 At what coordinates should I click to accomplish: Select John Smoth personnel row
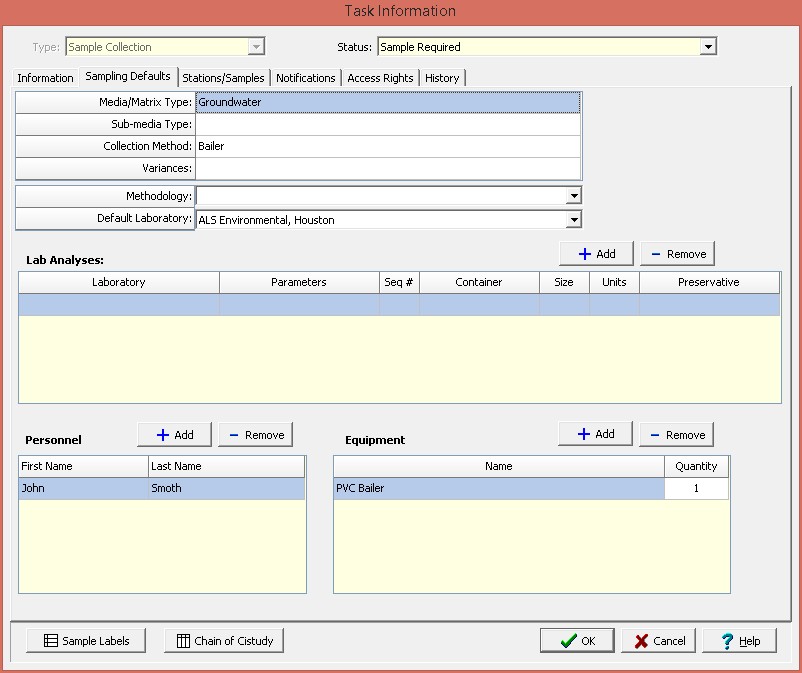[x=162, y=489]
